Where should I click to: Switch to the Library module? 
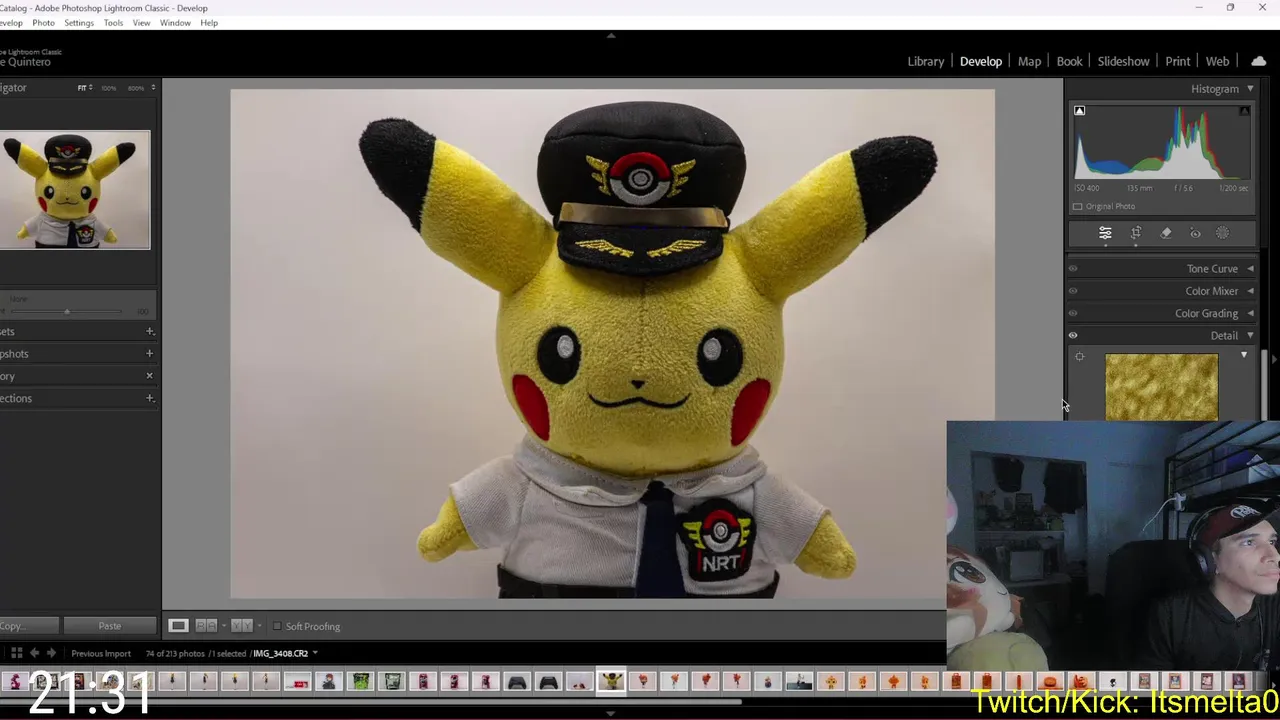pos(925,61)
